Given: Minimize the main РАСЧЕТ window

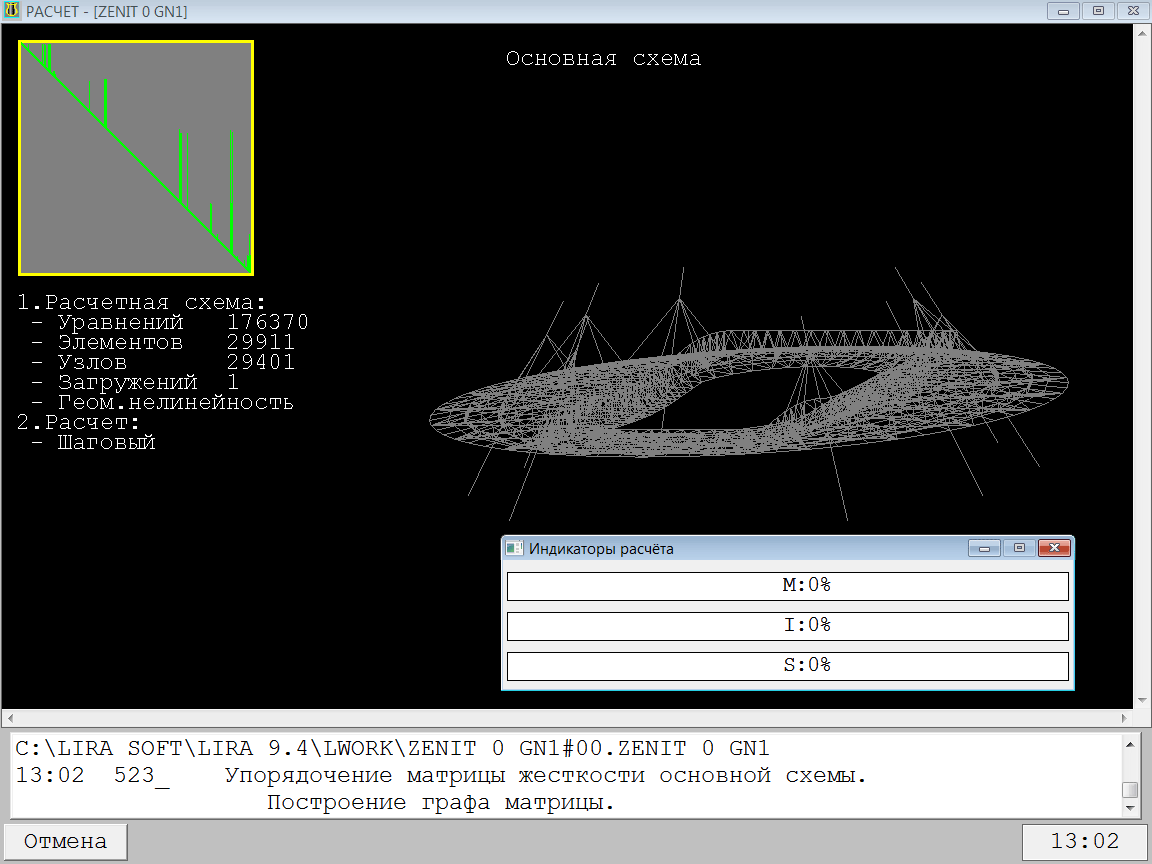Looking at the screenshot, I should (1063, 11).
